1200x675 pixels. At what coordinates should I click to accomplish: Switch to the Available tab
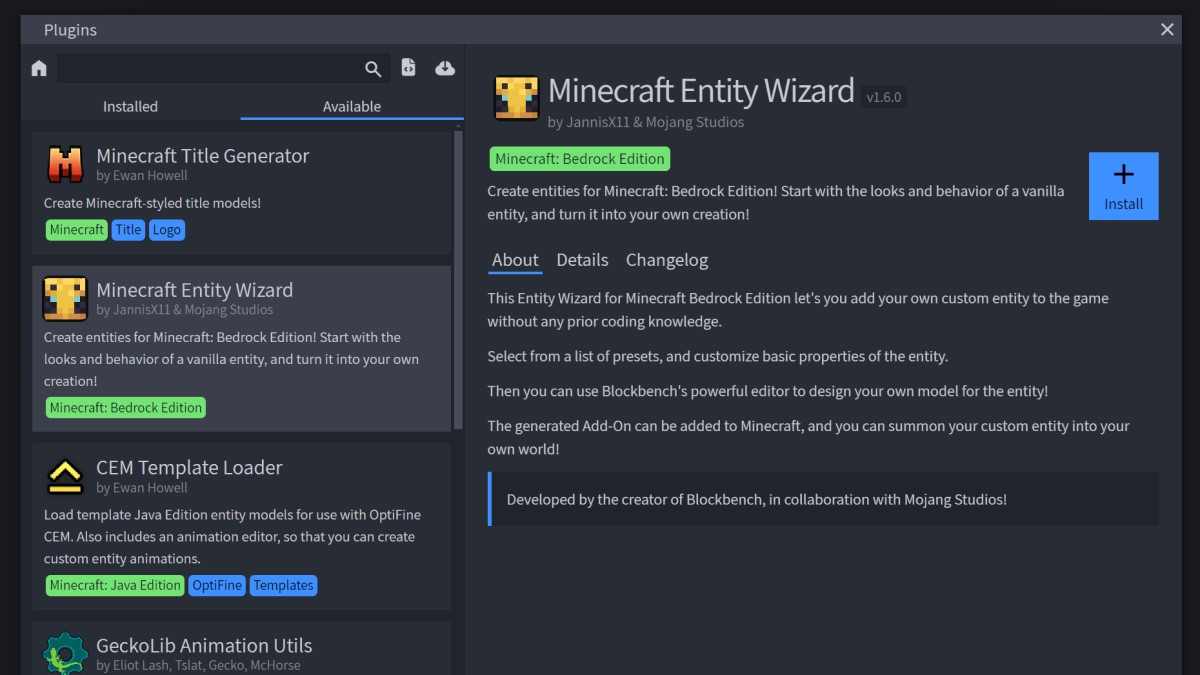click(x=352, y=106)
